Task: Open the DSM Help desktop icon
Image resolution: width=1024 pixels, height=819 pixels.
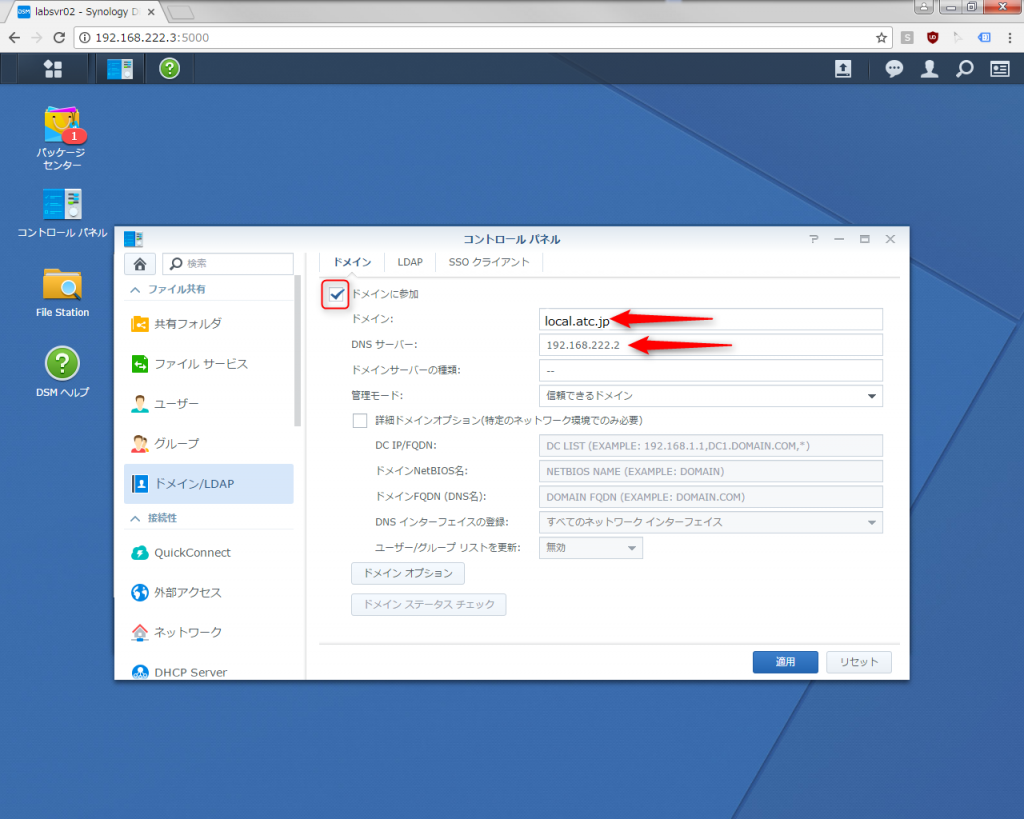Action: [62, 364]
